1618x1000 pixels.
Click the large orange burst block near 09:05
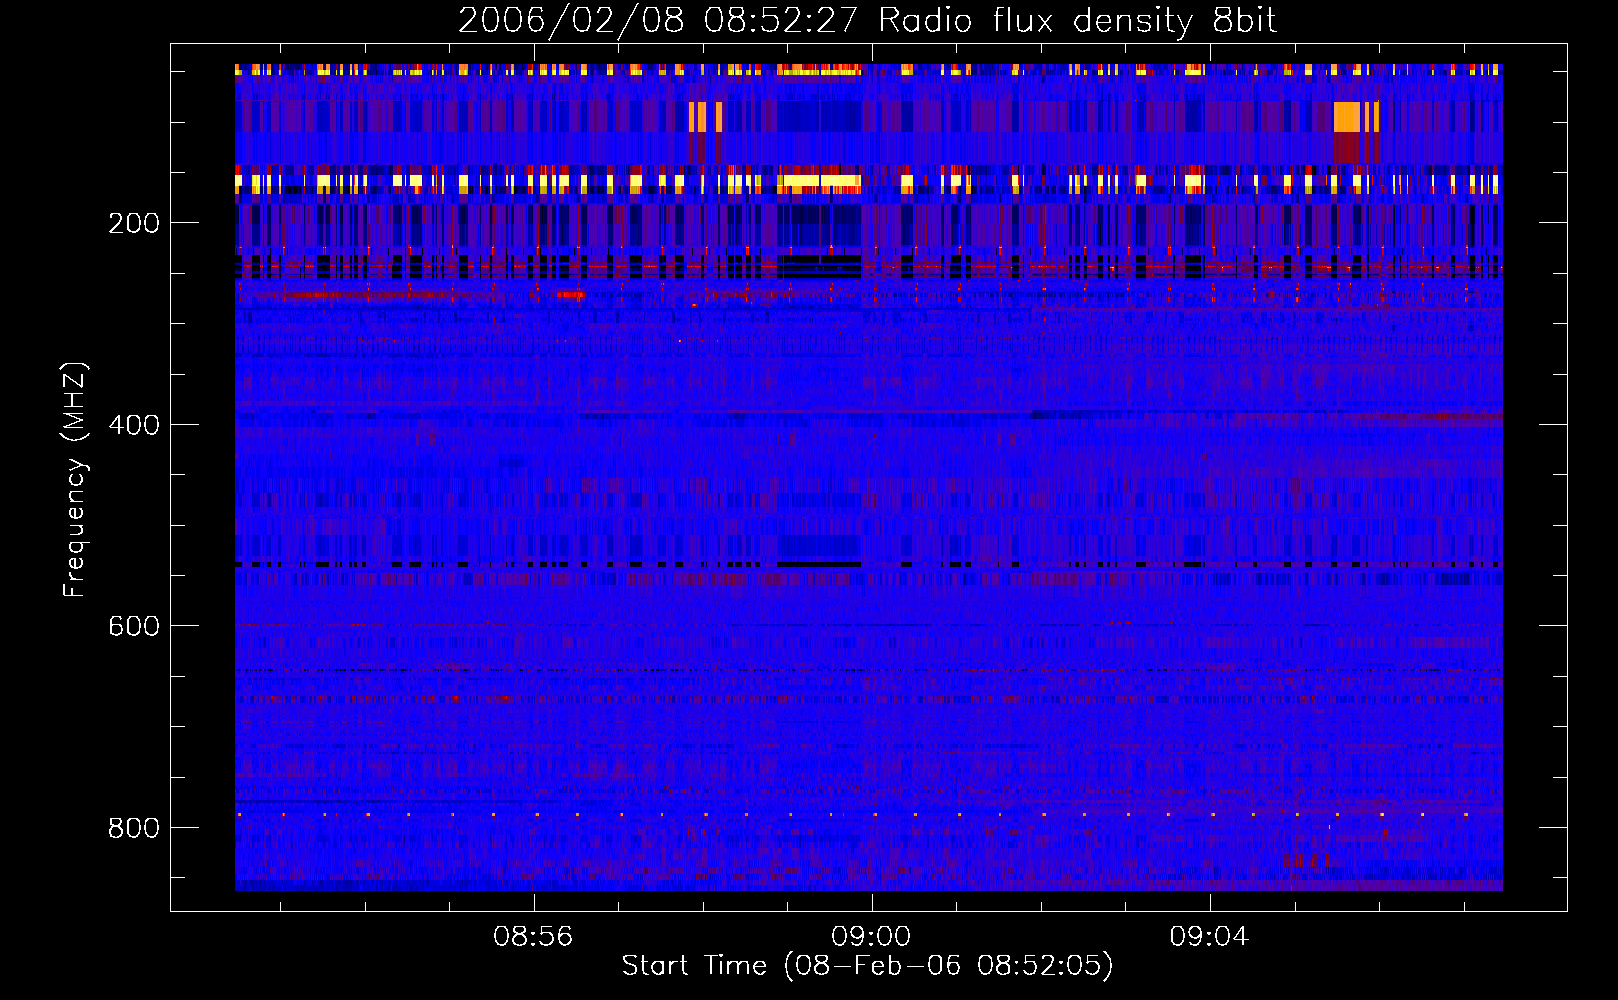click(x=1347, y=117)
